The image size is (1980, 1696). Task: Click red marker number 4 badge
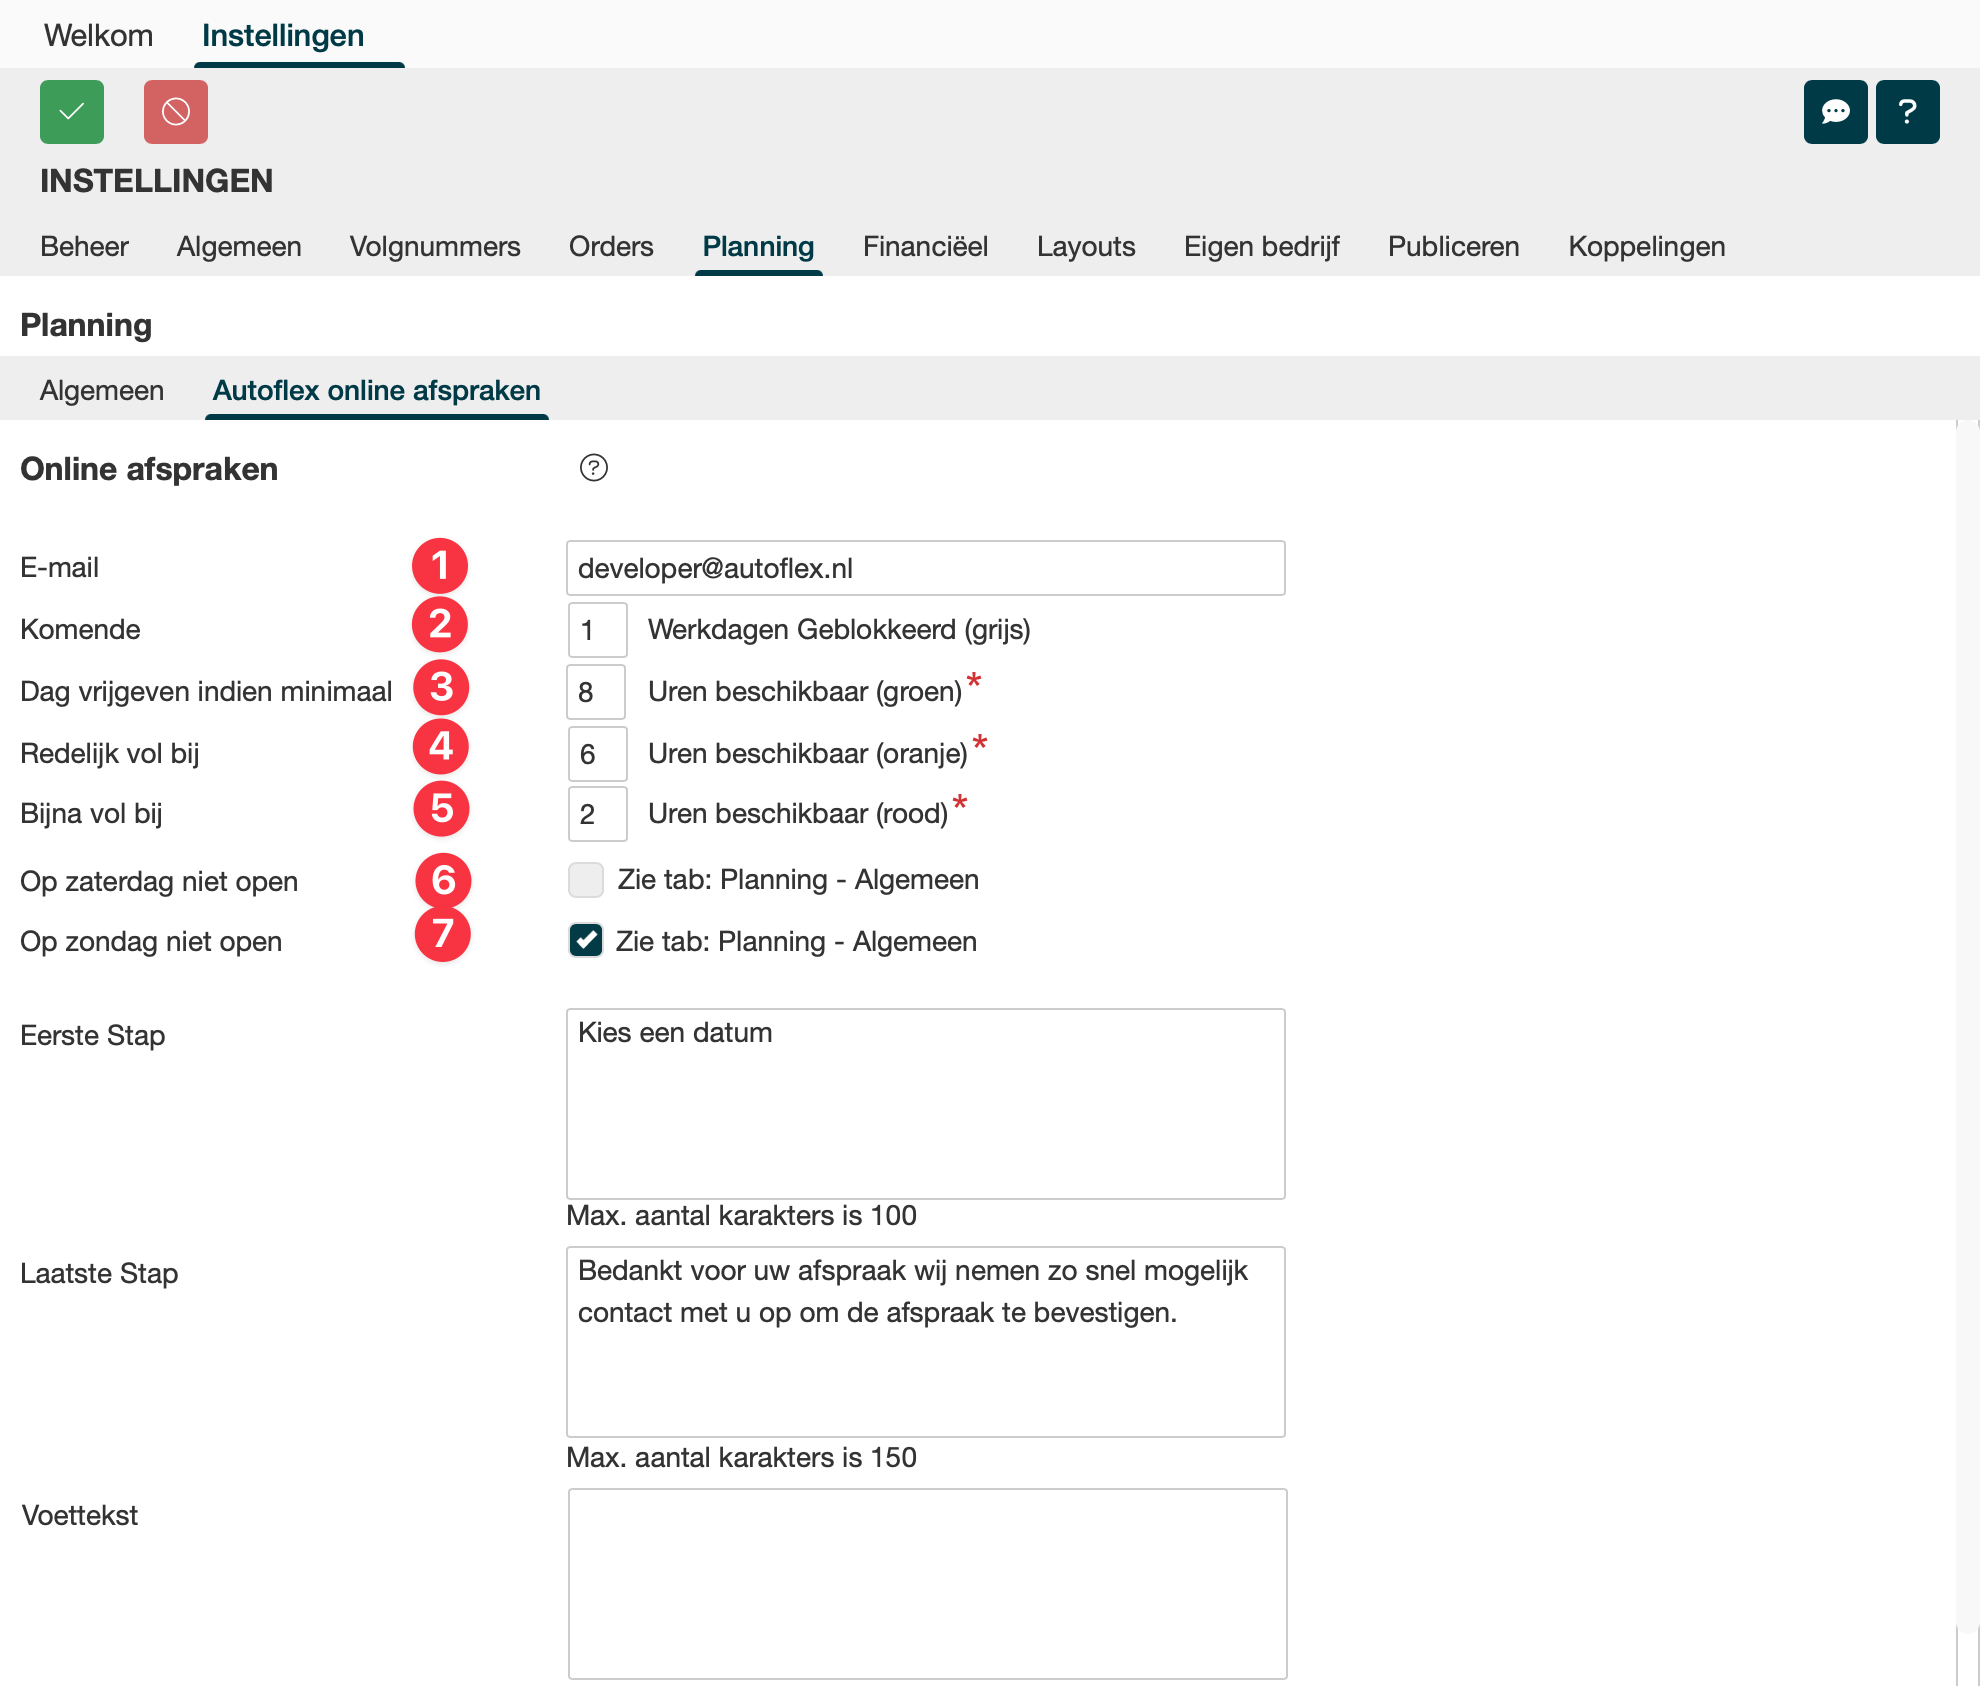point(441,746)
